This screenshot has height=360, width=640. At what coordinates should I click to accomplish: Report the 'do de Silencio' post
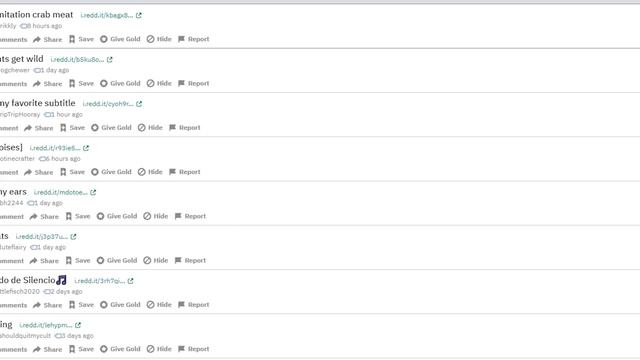pyautogui.click(x=193, y=304)
